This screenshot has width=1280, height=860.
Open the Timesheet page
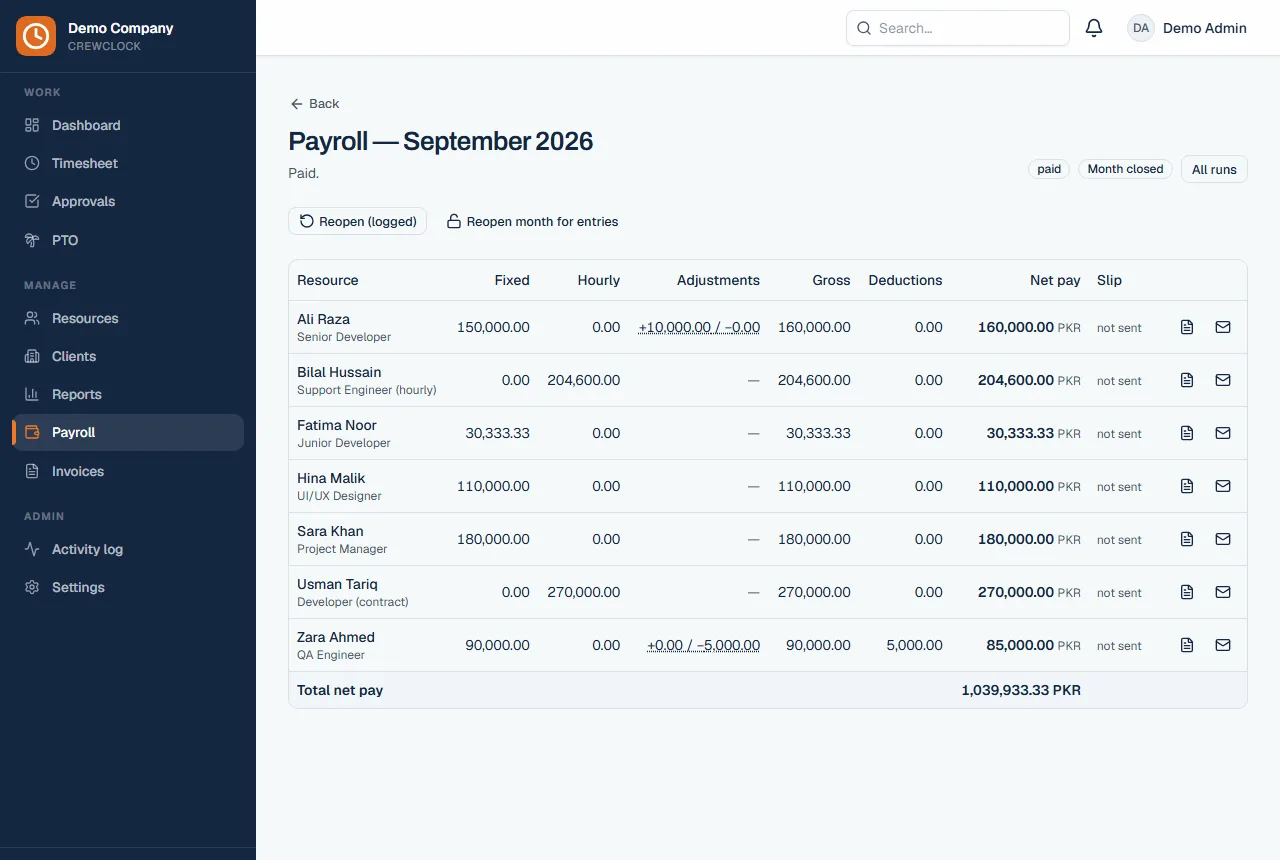128,163
